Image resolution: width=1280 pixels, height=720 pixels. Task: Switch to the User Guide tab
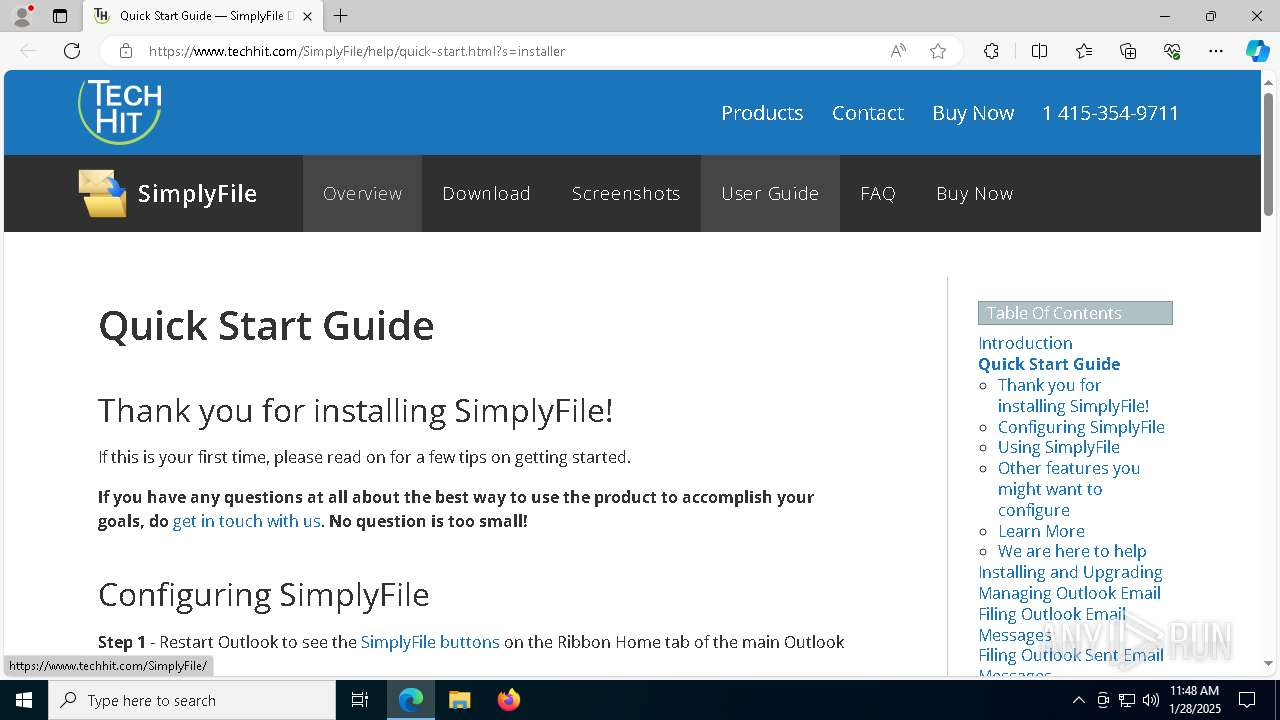770,193
